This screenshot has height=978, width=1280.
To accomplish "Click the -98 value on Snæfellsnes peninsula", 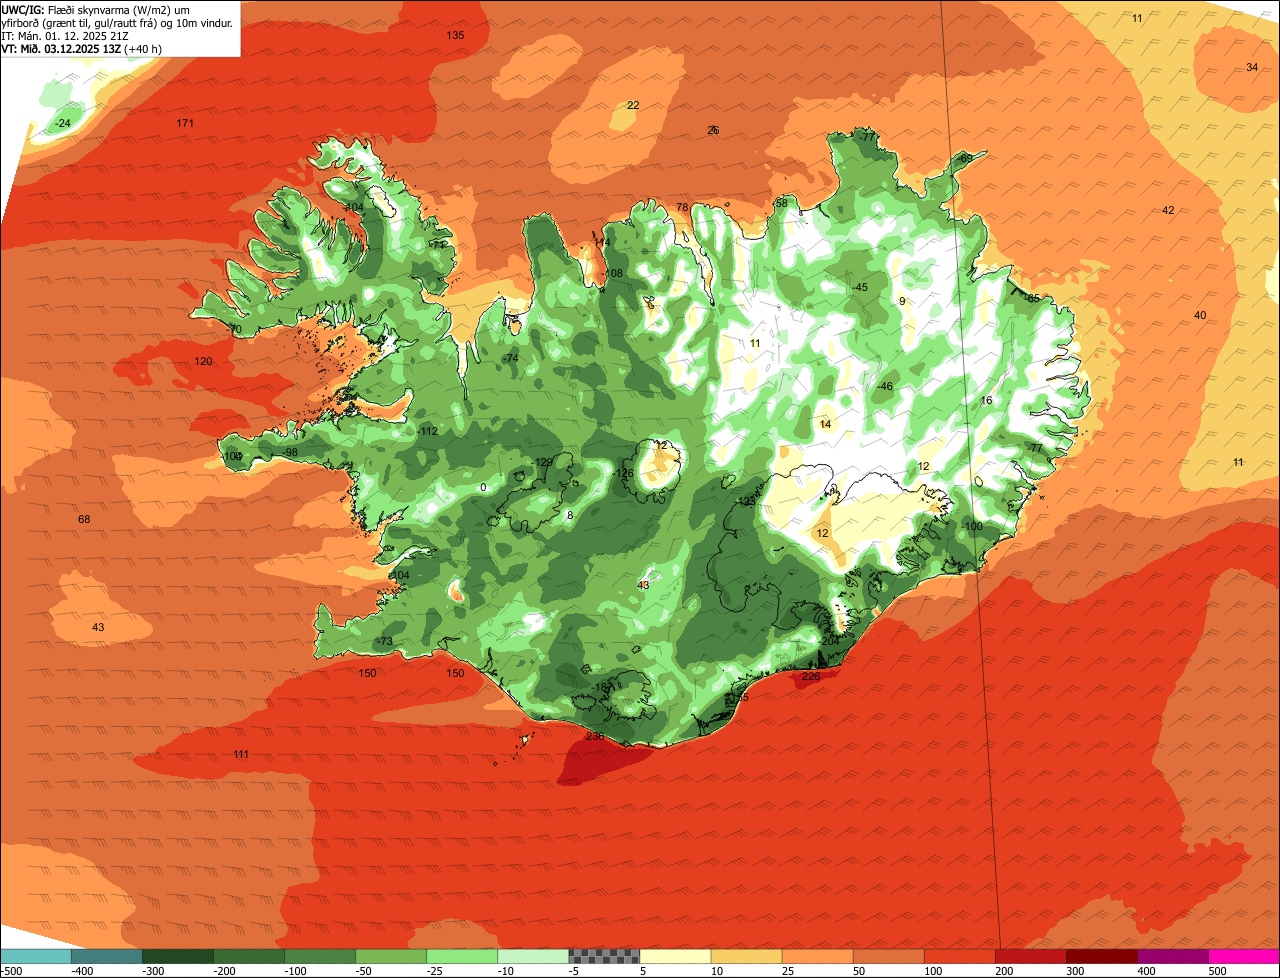I will (x=289, y=452).
